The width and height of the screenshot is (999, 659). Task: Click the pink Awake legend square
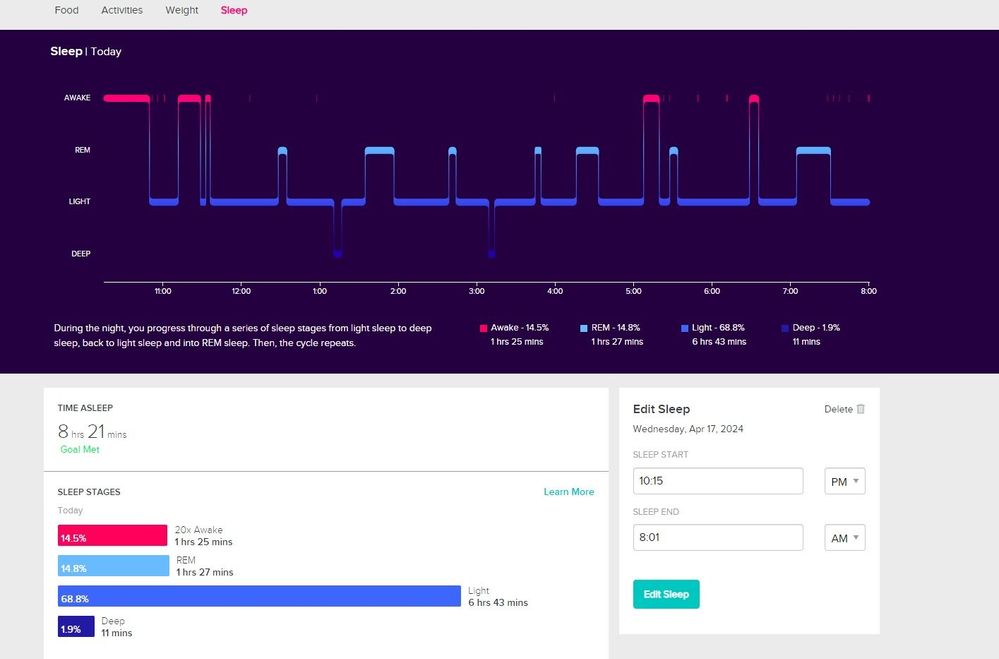pyautogui.click(x=484, y=328)
